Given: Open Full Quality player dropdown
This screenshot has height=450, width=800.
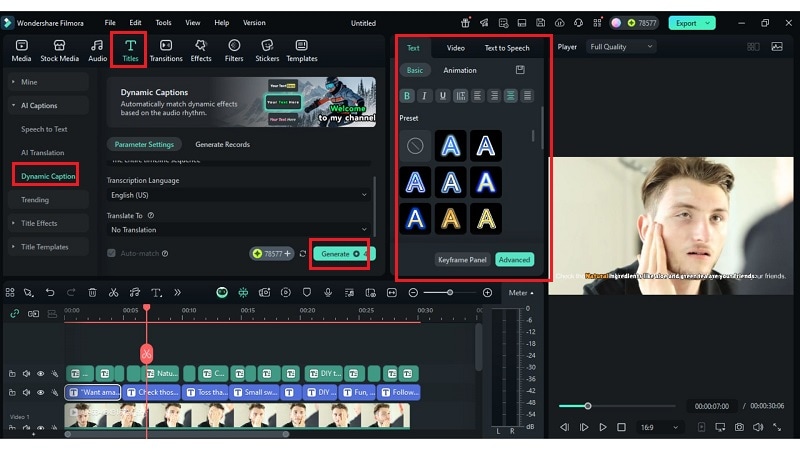Looking at the screenshot, I should pos(621,46).
